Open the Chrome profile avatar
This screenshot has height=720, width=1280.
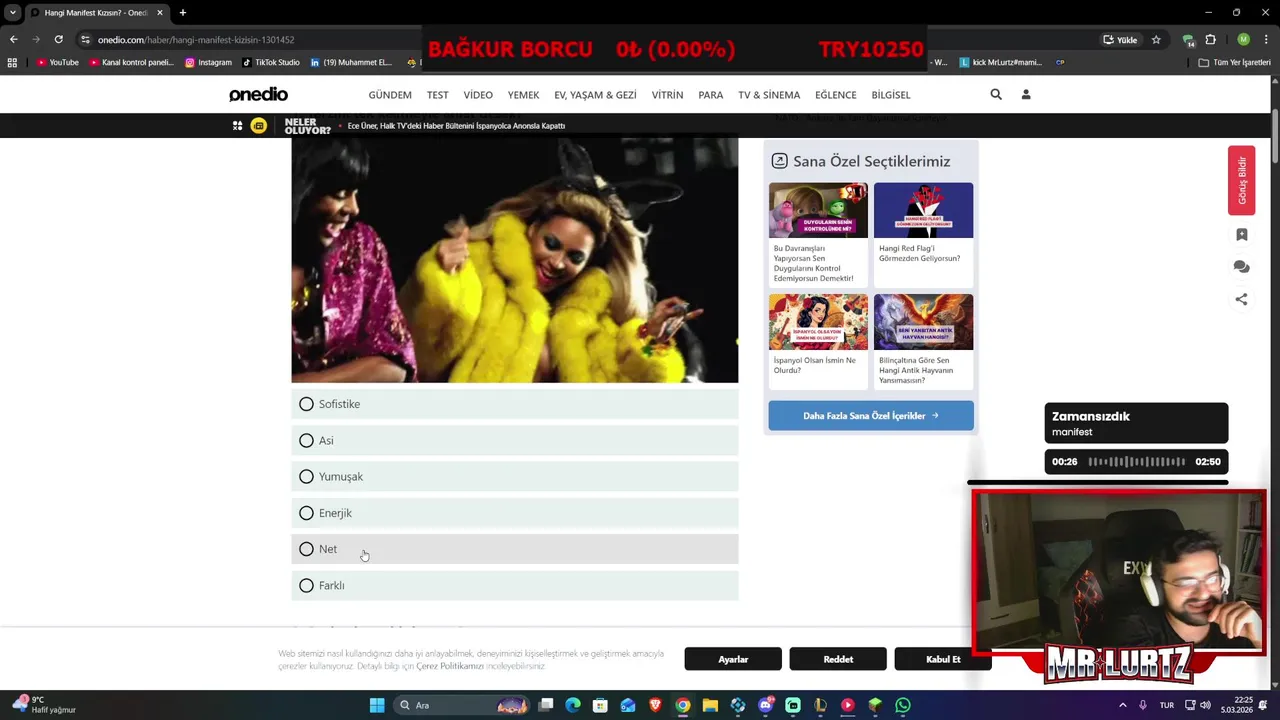[1243, 39]
